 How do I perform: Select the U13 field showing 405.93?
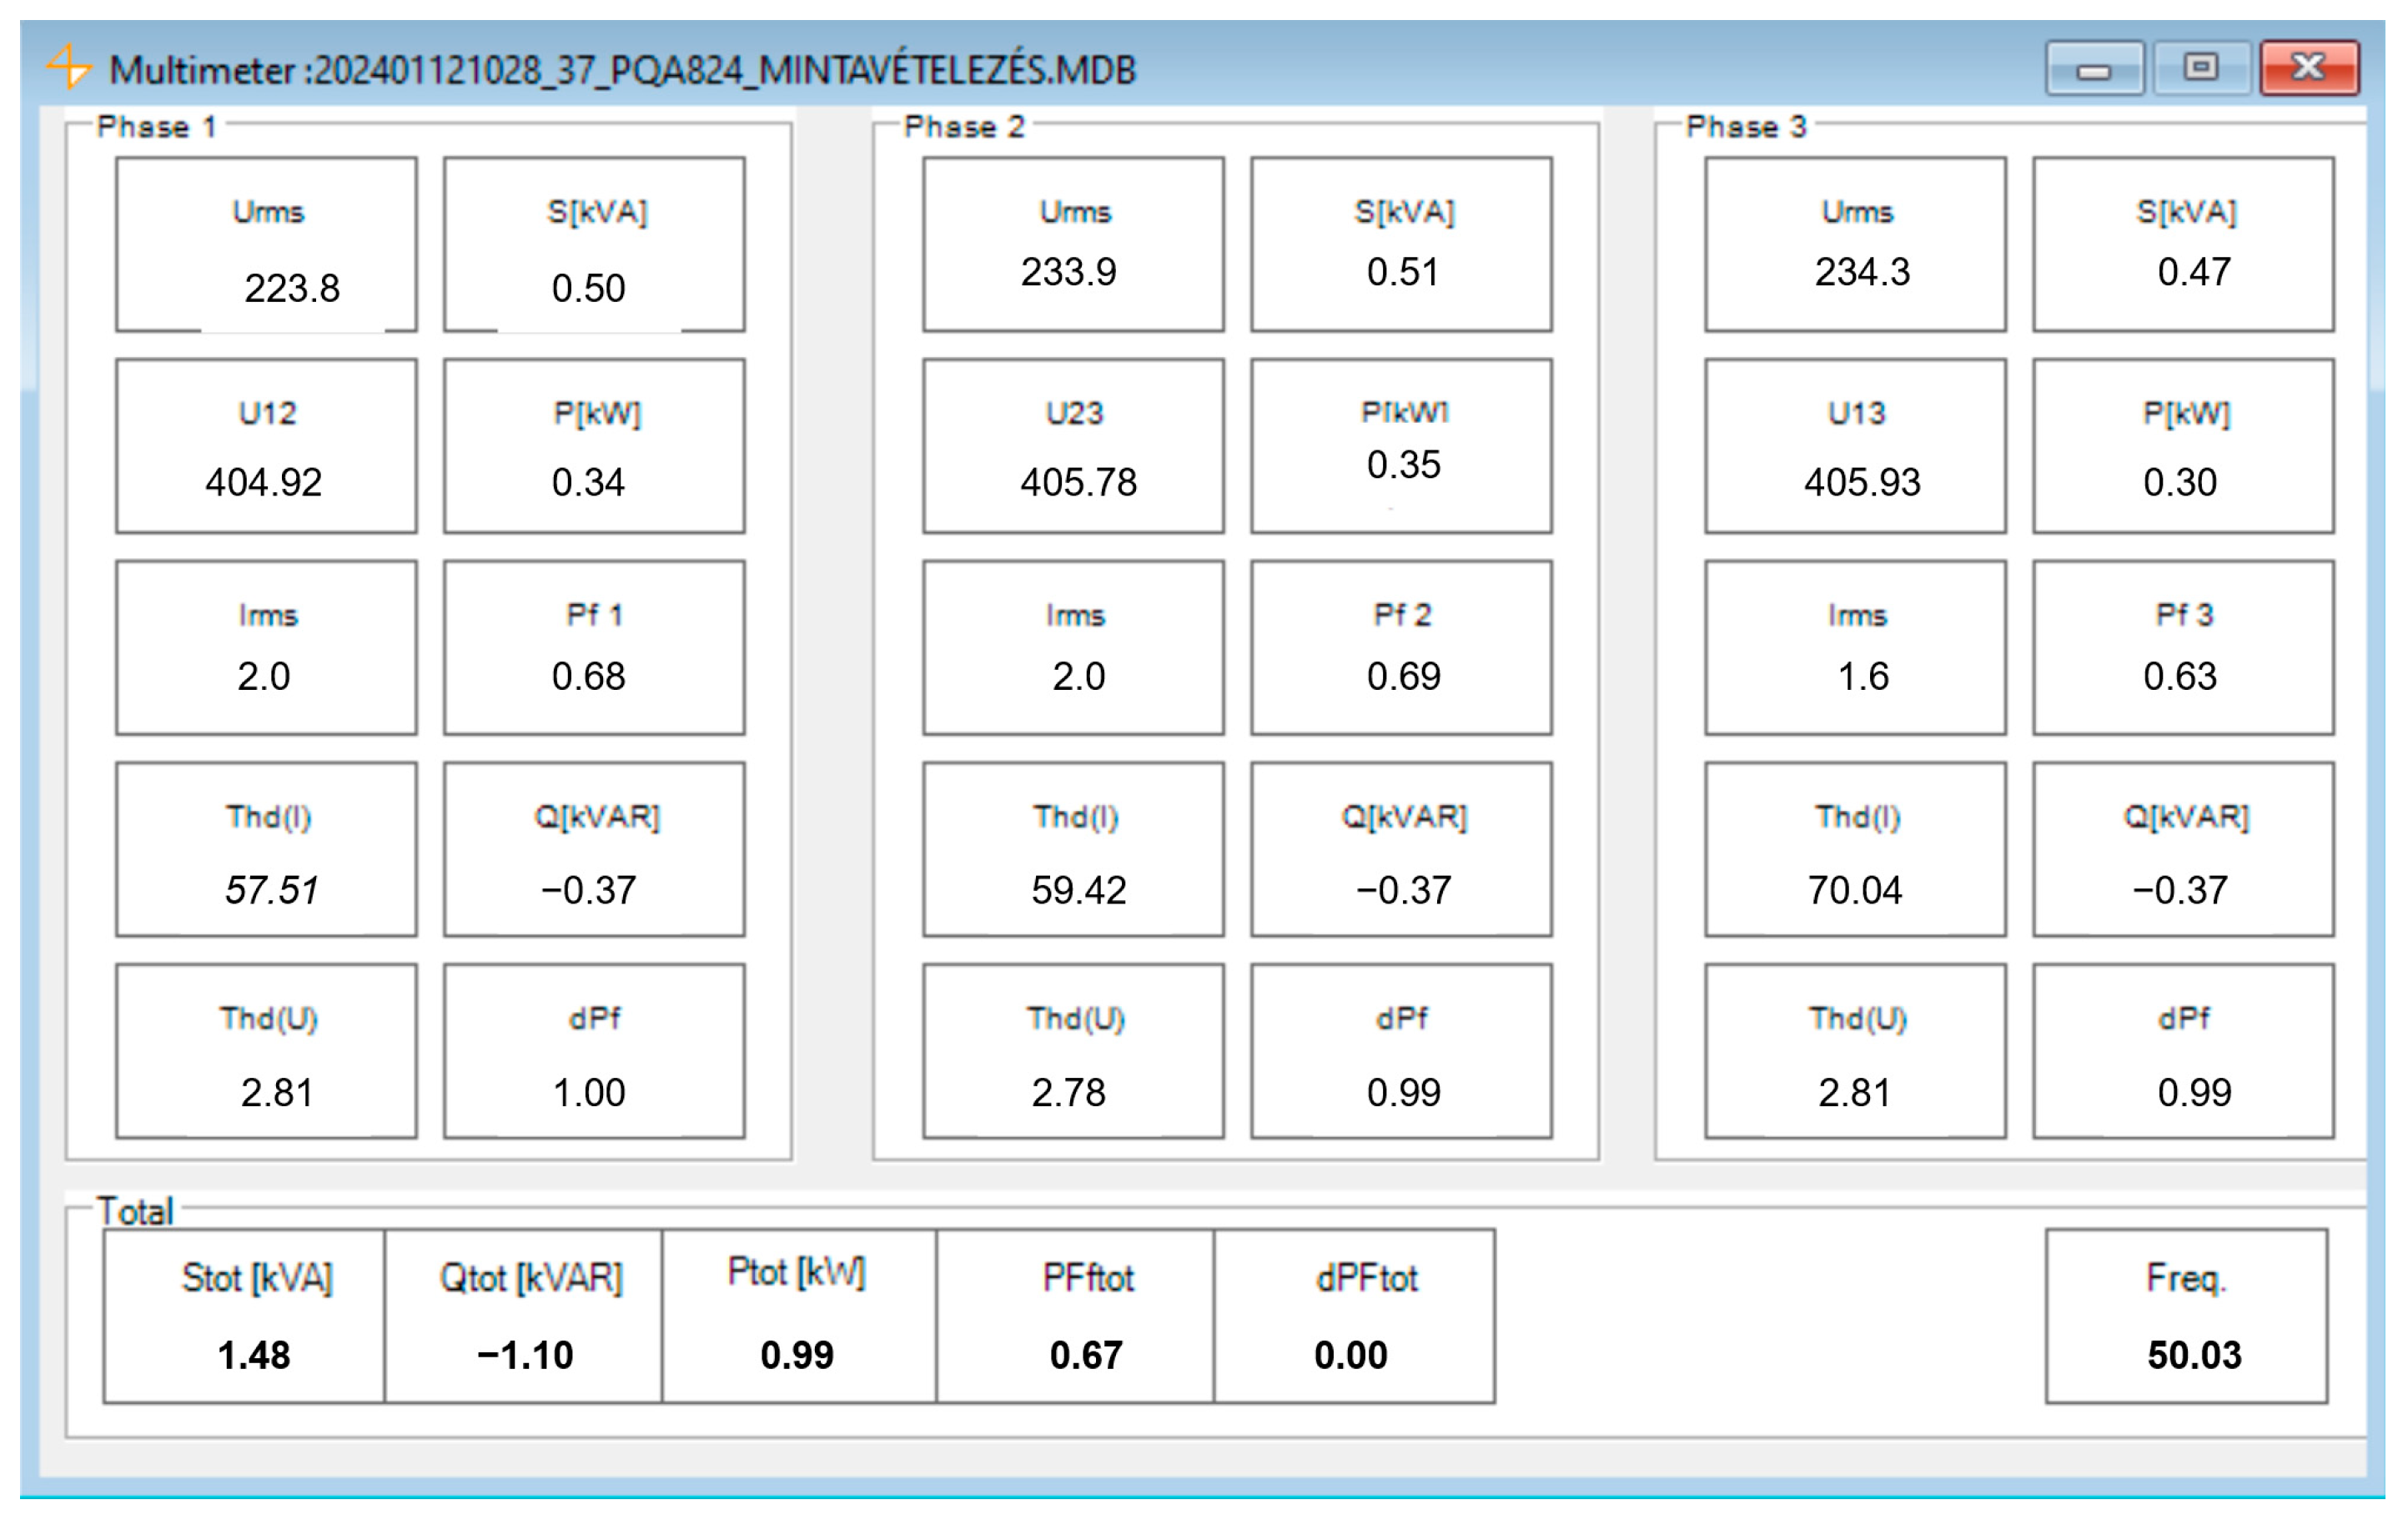click(1855, 447)
